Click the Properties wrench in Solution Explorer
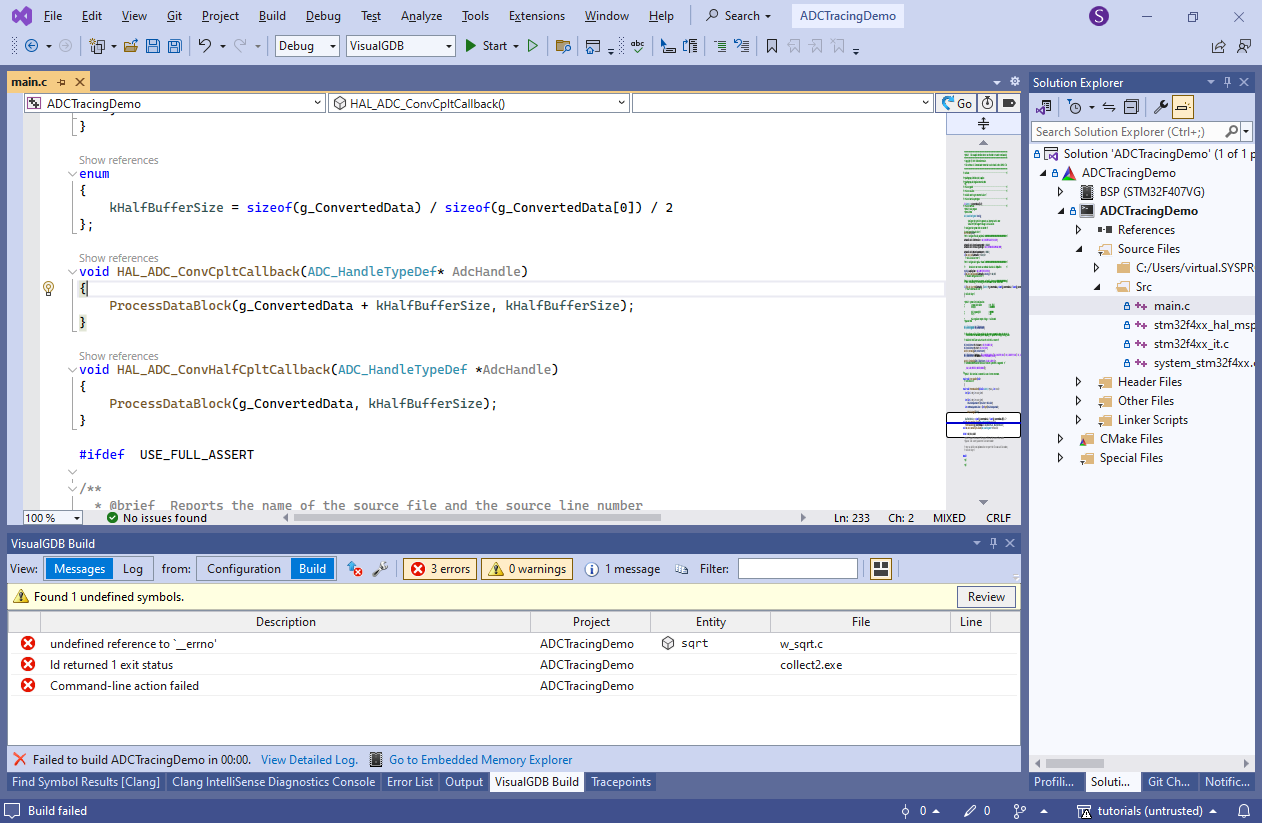The width and height of the screenshot is (1262, 823). [1161, 107]
